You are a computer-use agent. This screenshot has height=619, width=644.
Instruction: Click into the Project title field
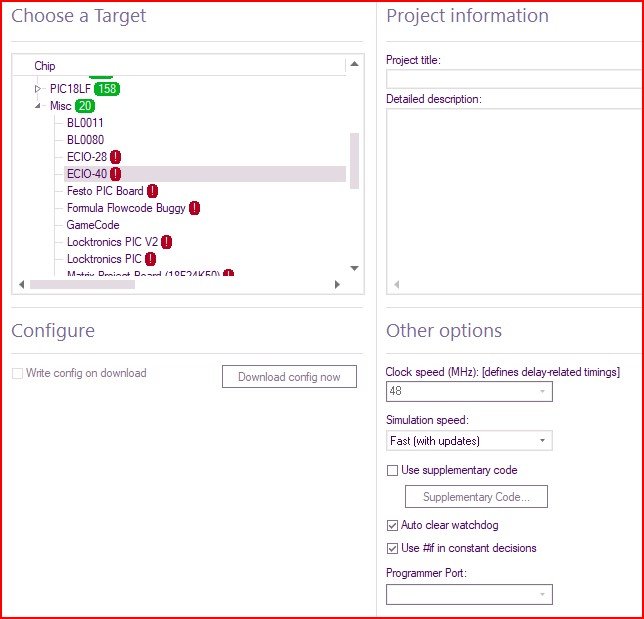coord(514,79)
